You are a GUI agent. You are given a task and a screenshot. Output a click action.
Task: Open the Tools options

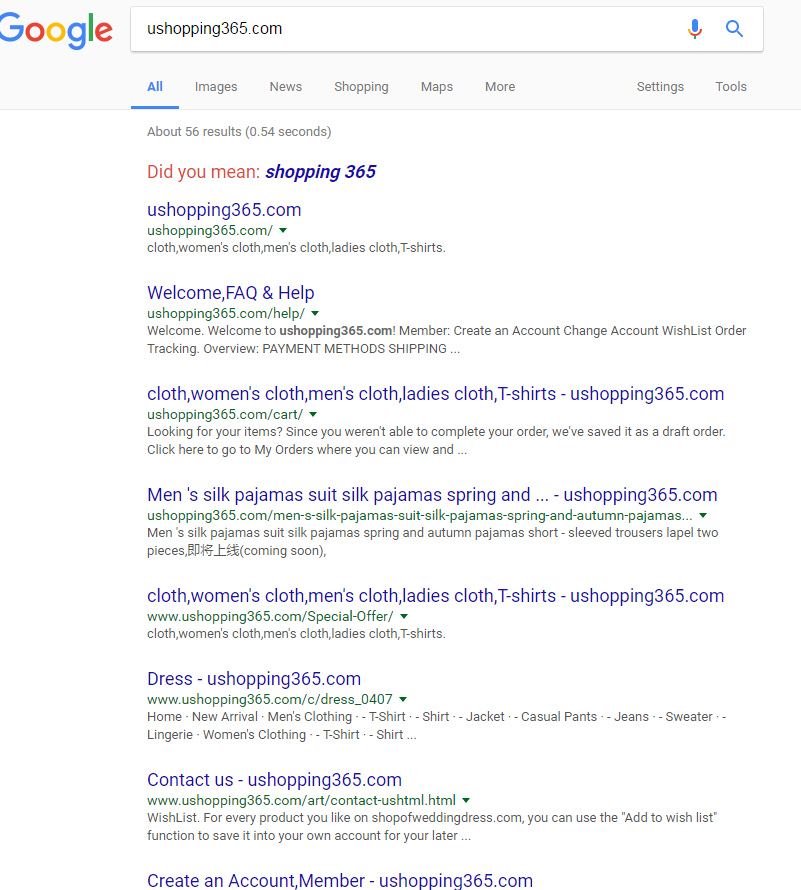(731, 87)
